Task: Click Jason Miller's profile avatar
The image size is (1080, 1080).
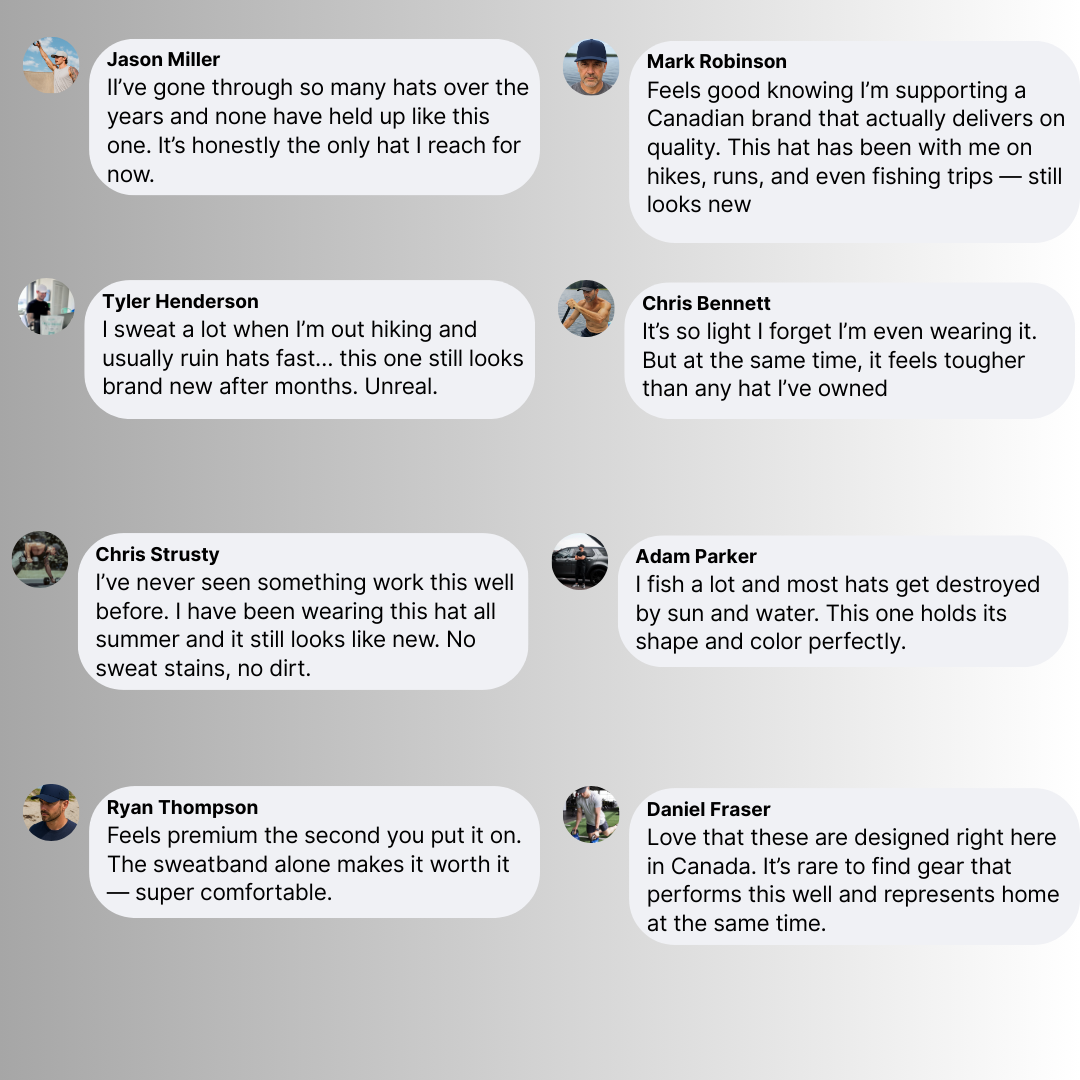Action: point(51,65)
